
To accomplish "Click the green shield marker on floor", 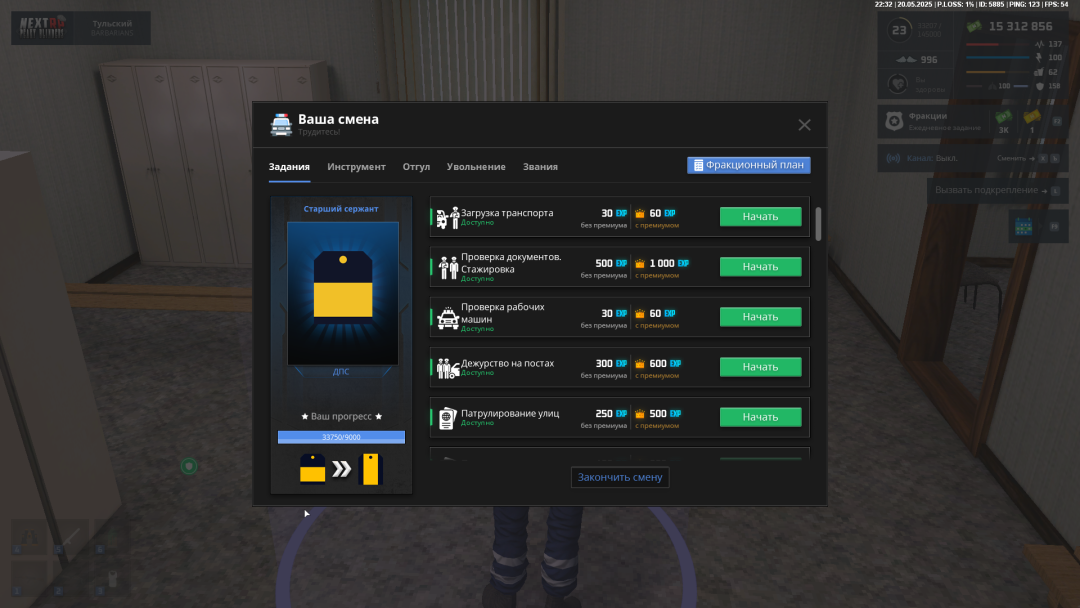I will pos(189,467).
